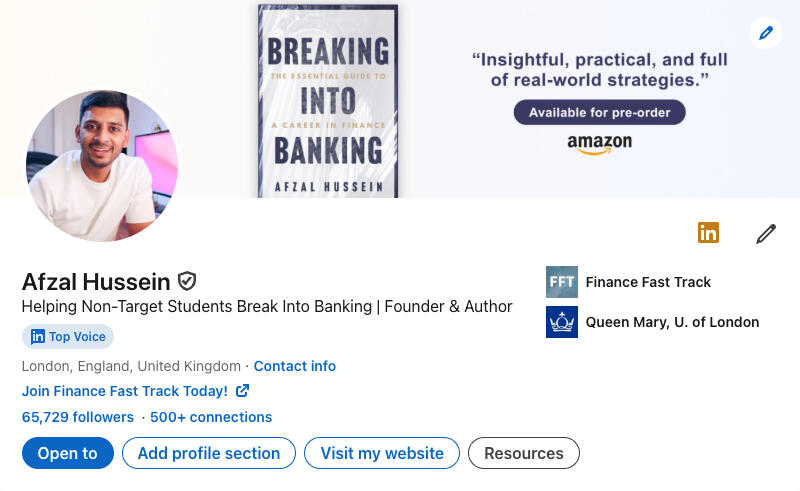Open the 500+ connections list

point(211,417)
